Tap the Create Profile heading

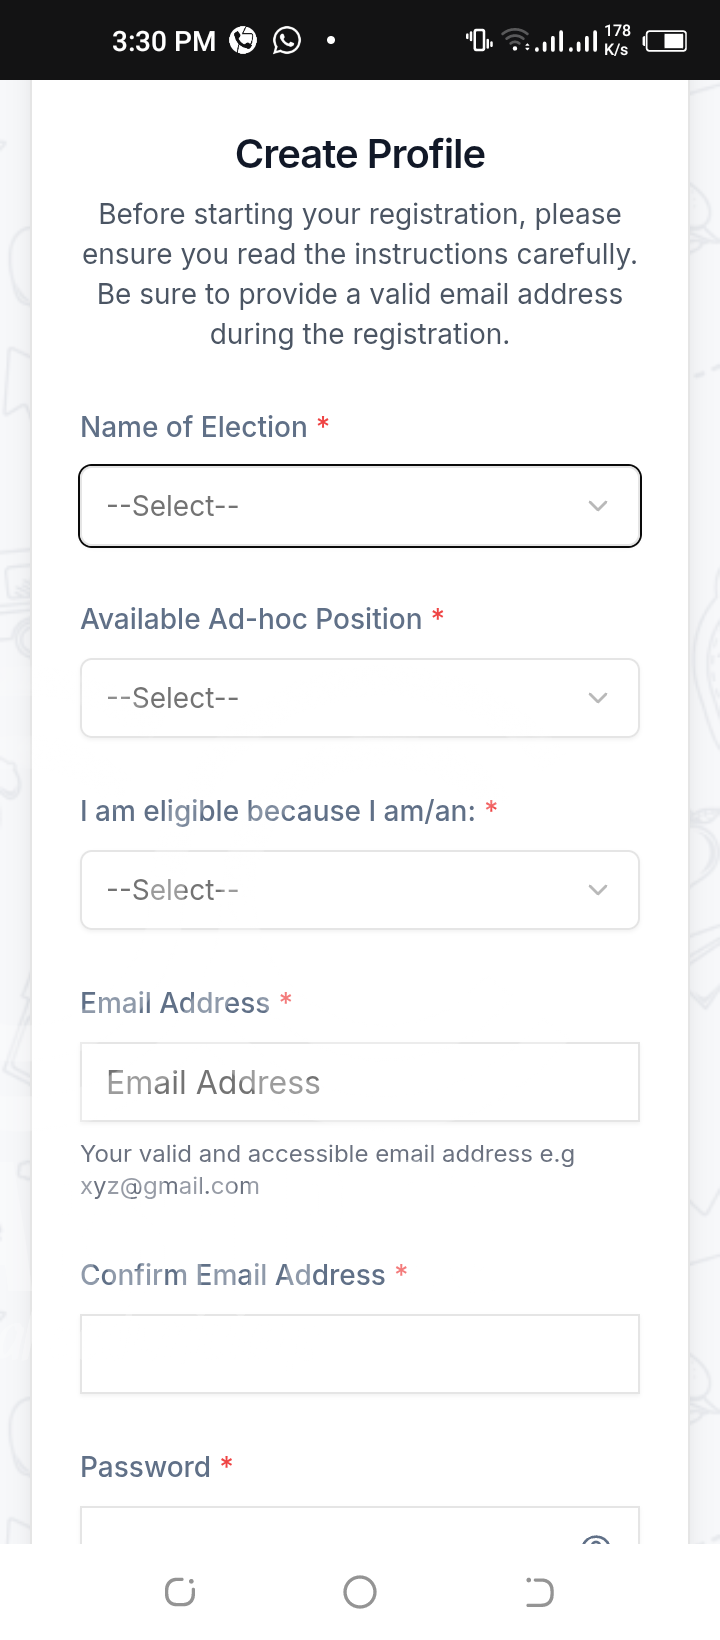point(360,154)
